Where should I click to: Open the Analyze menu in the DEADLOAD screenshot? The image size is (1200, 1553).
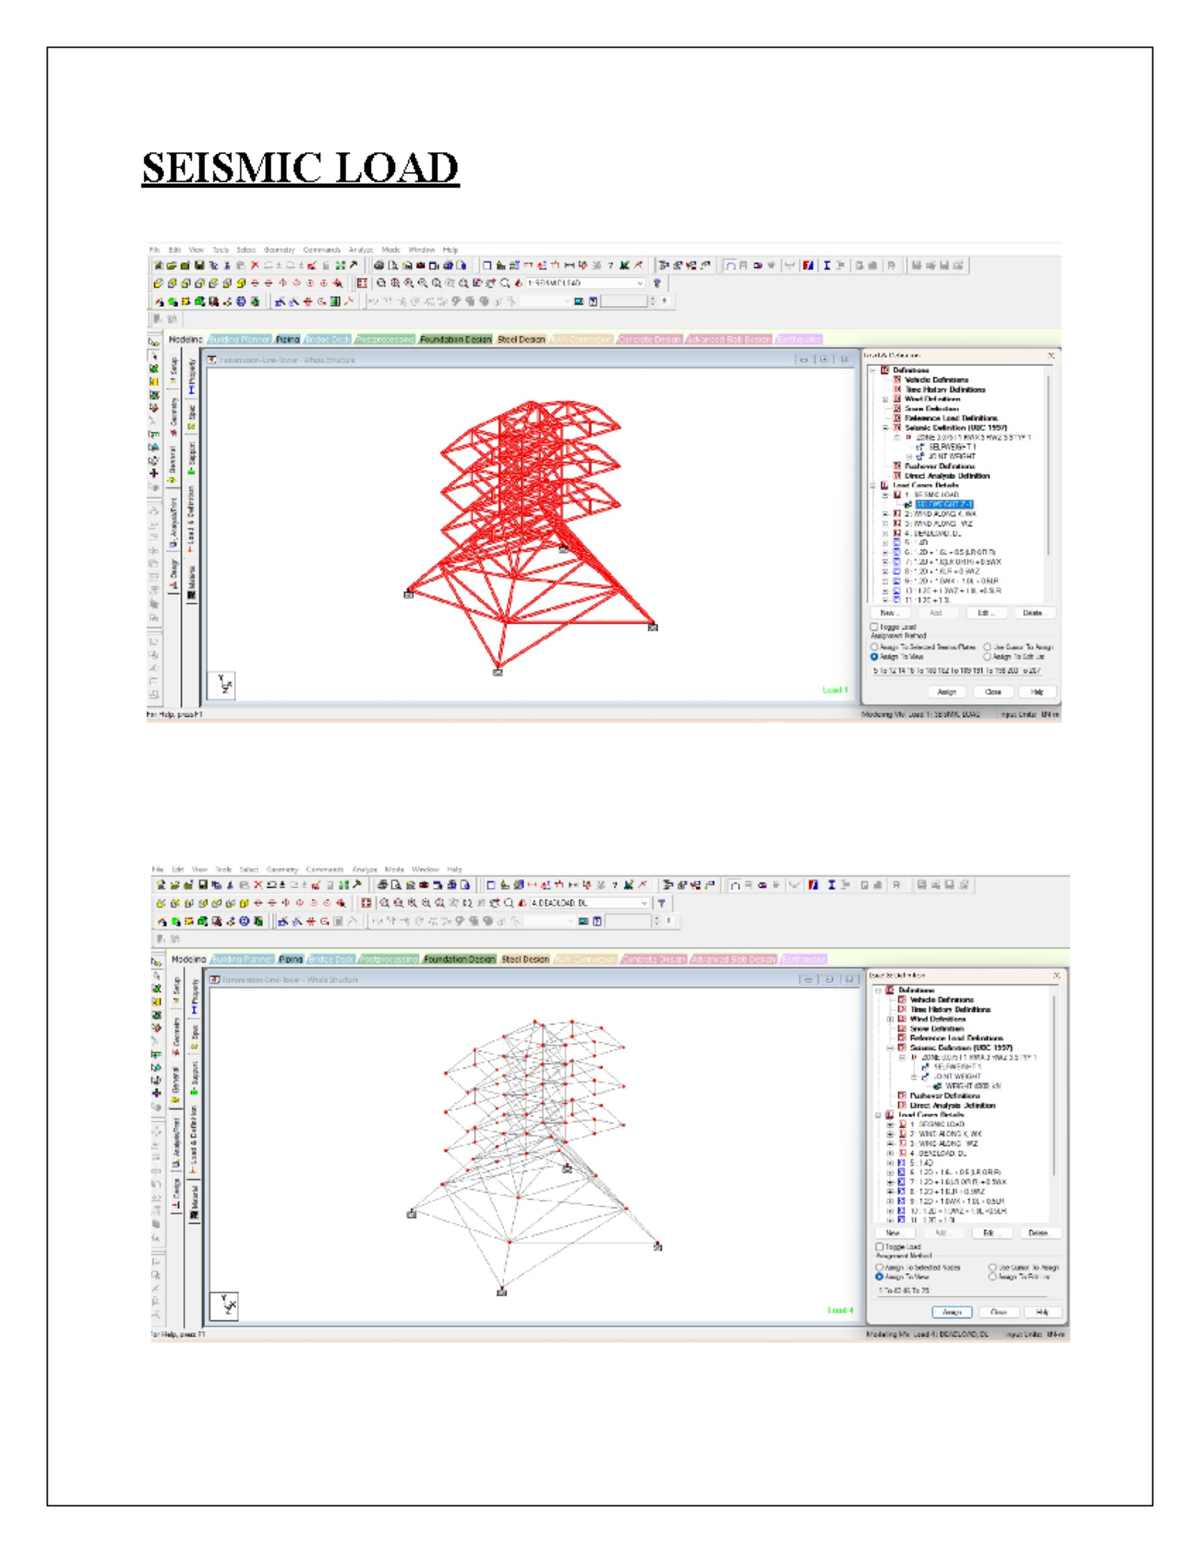[364, 870]
